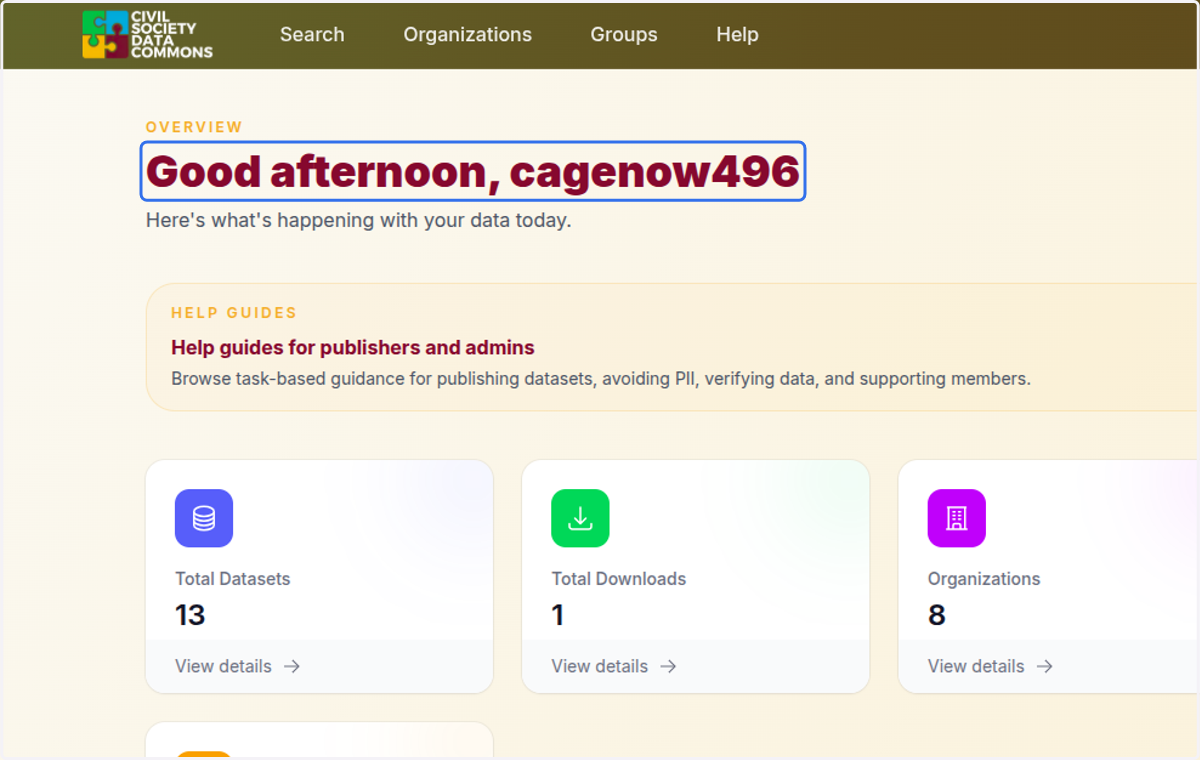Click the Total Datasets label
Screen dimensions: 1200x760
[x=233, y=579]
